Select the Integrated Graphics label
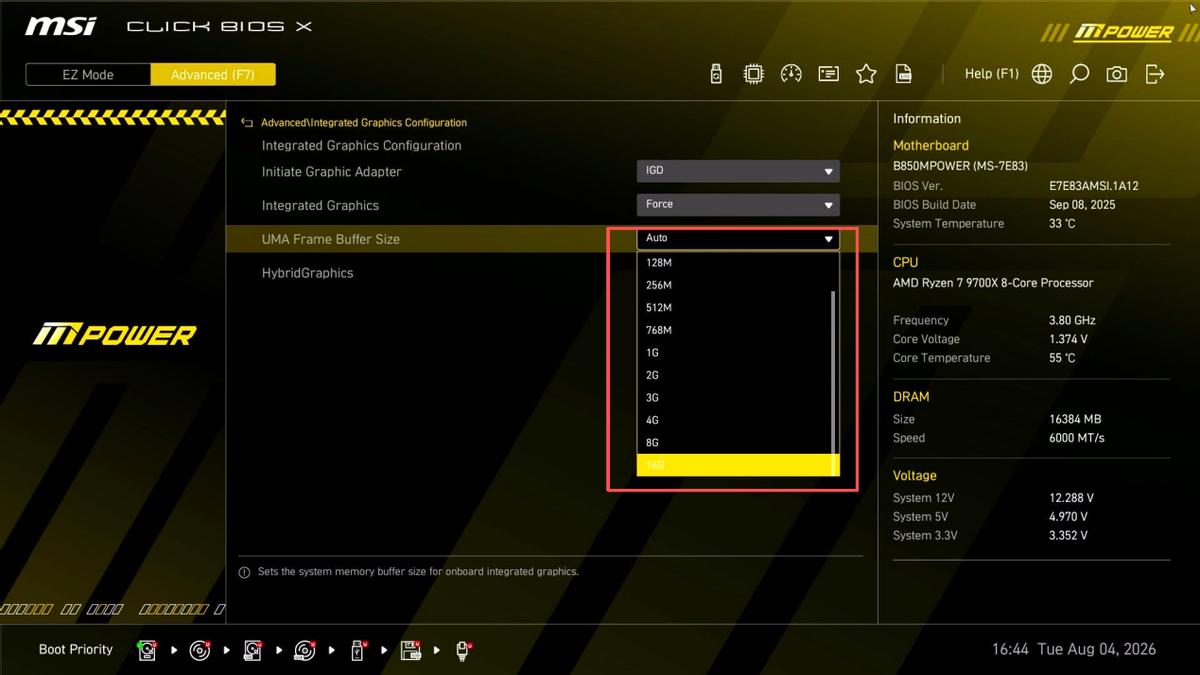This screenshot has height=675, width=1200. [320, 206]
